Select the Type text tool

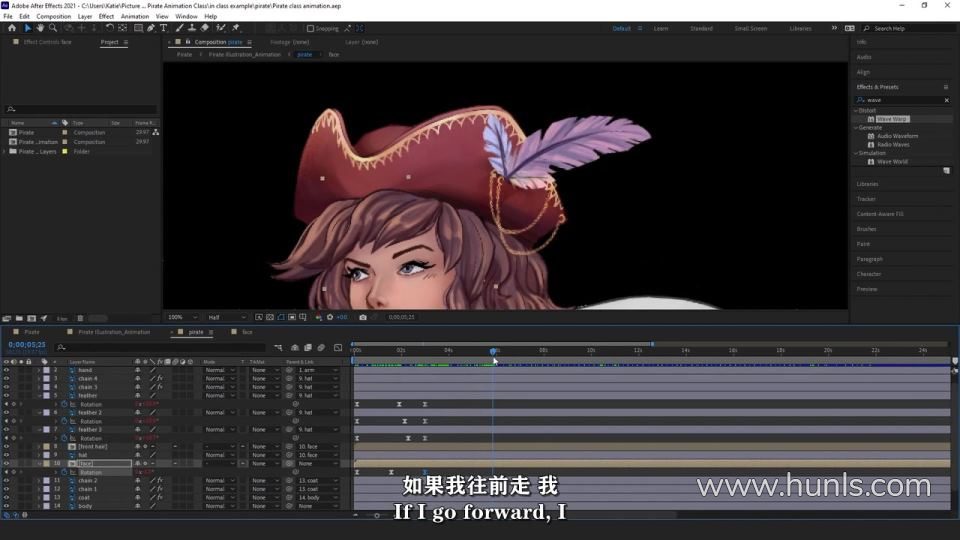point(163,28)
